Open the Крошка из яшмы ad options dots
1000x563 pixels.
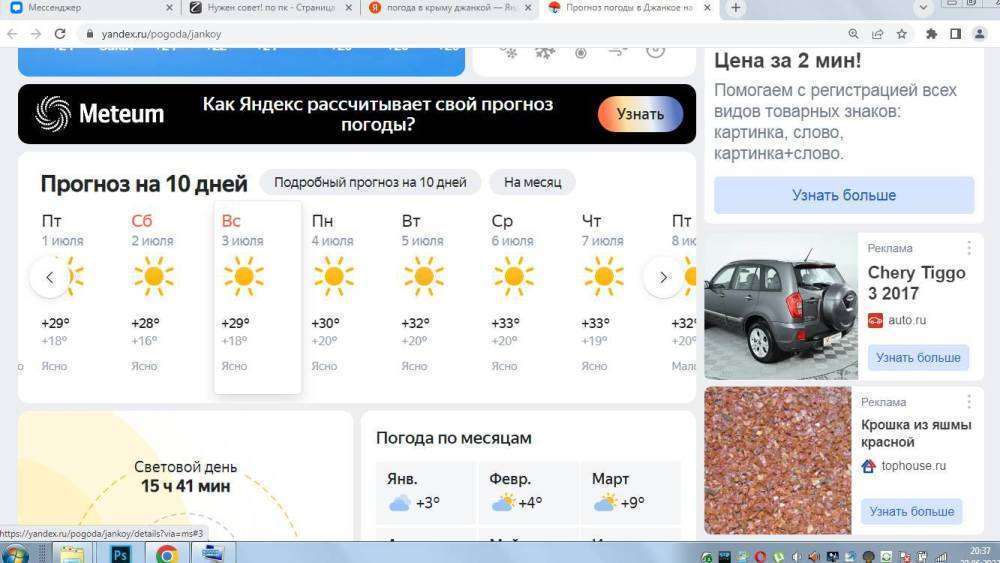[969, 401]
